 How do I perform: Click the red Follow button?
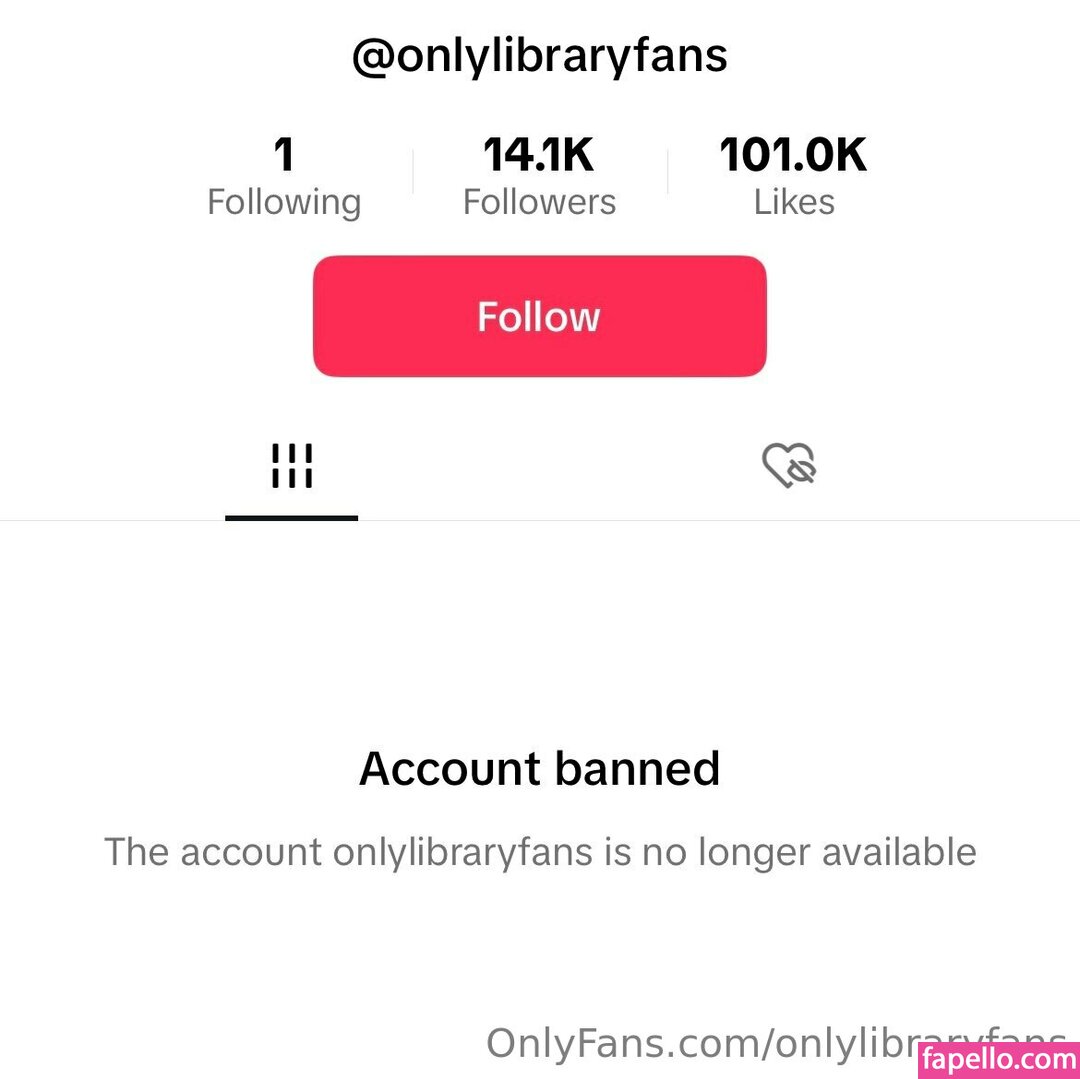click(539, 316)
